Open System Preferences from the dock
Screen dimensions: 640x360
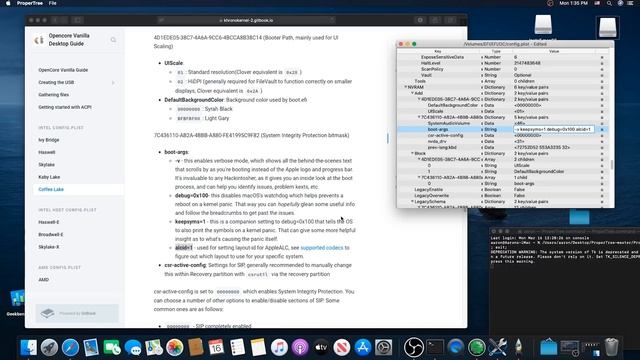pyautogui.click(x=384, y=347)
